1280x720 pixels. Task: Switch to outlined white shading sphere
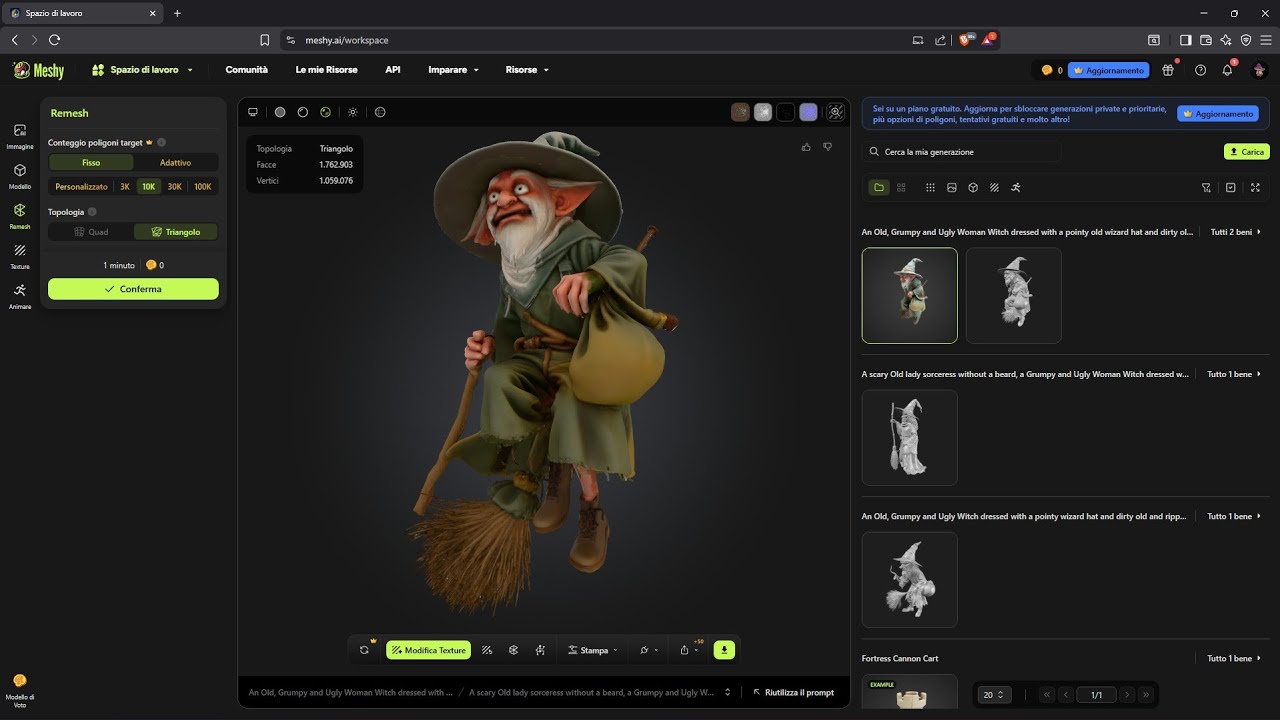pos(303,112)
